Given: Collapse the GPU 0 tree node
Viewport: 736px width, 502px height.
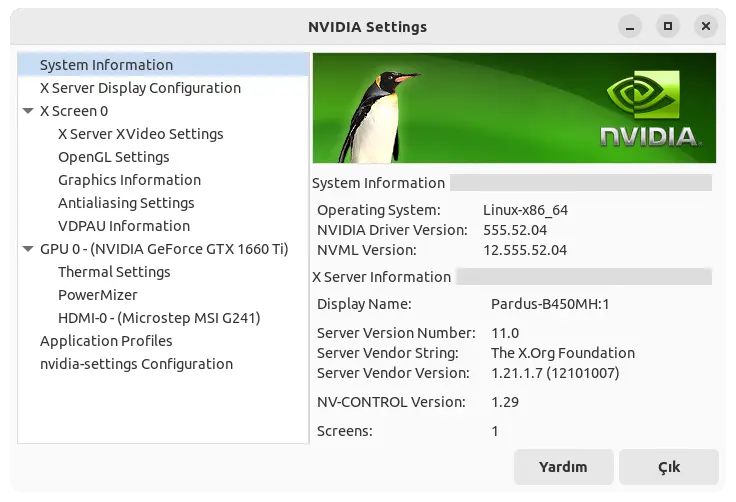Looking at the screenshot, I should click(28, 249).
